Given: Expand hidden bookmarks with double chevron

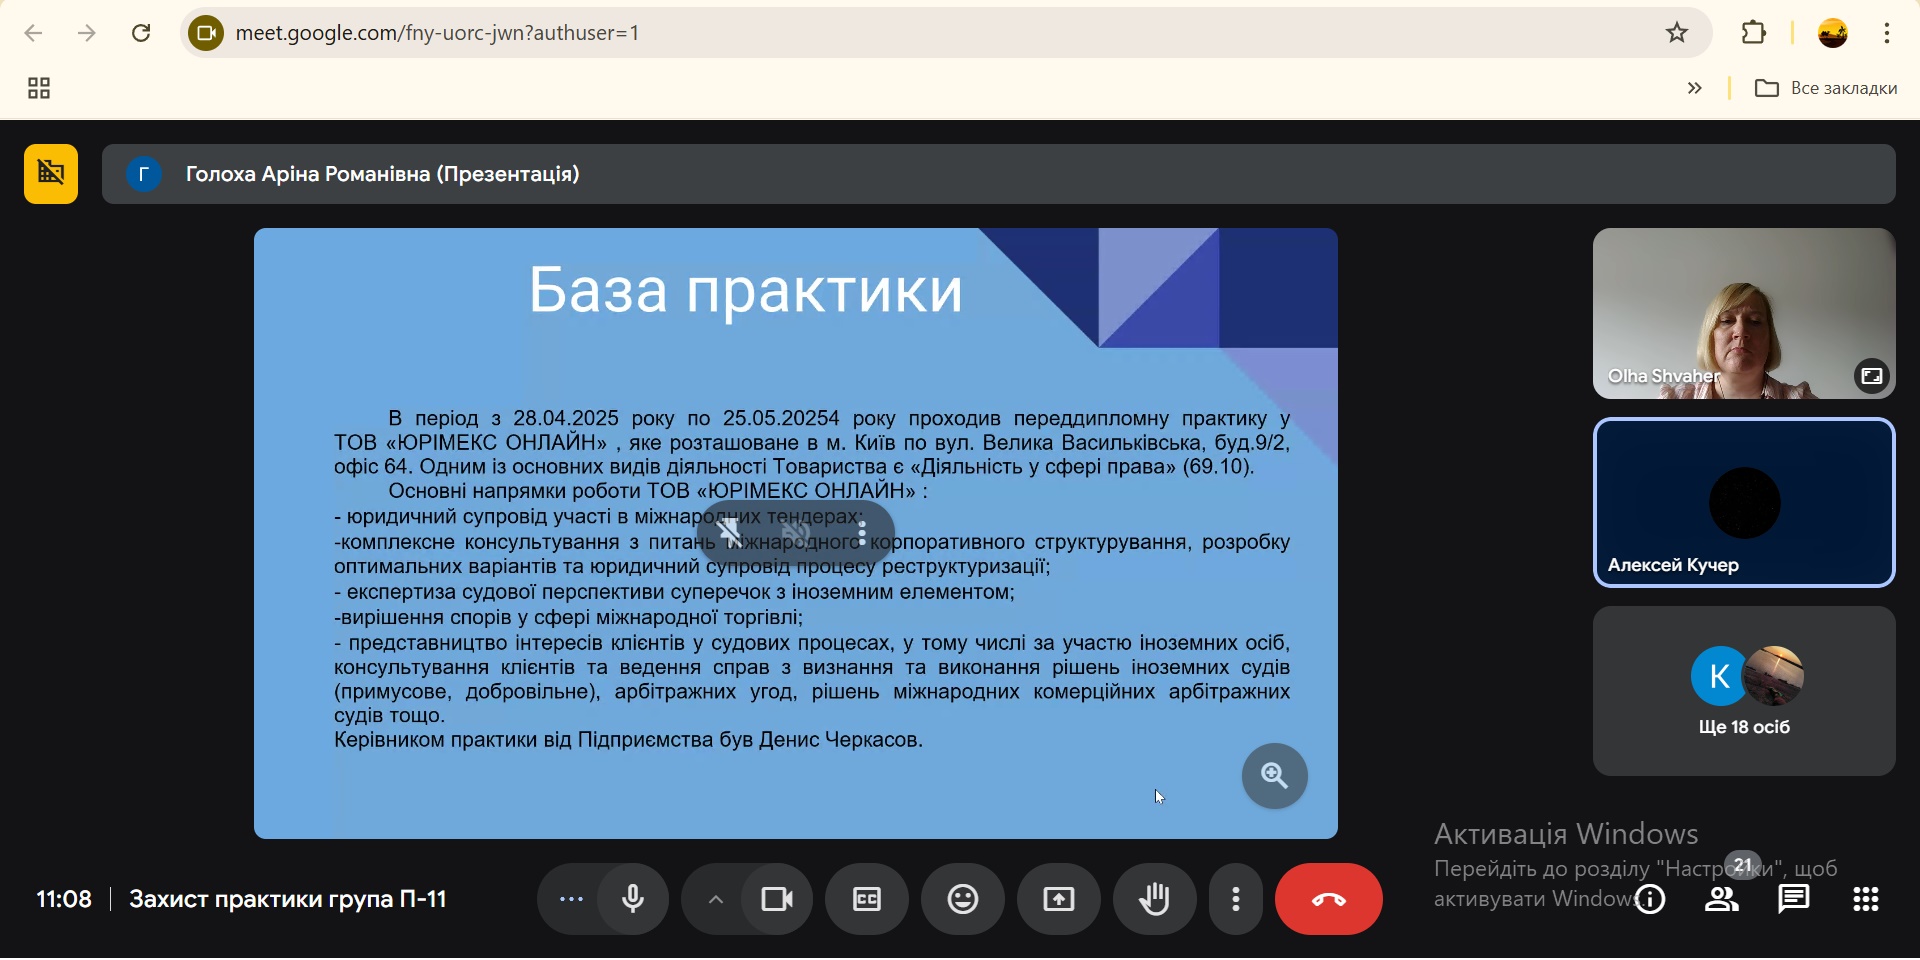Looking at the screenshot, I should pos(1694,89).
